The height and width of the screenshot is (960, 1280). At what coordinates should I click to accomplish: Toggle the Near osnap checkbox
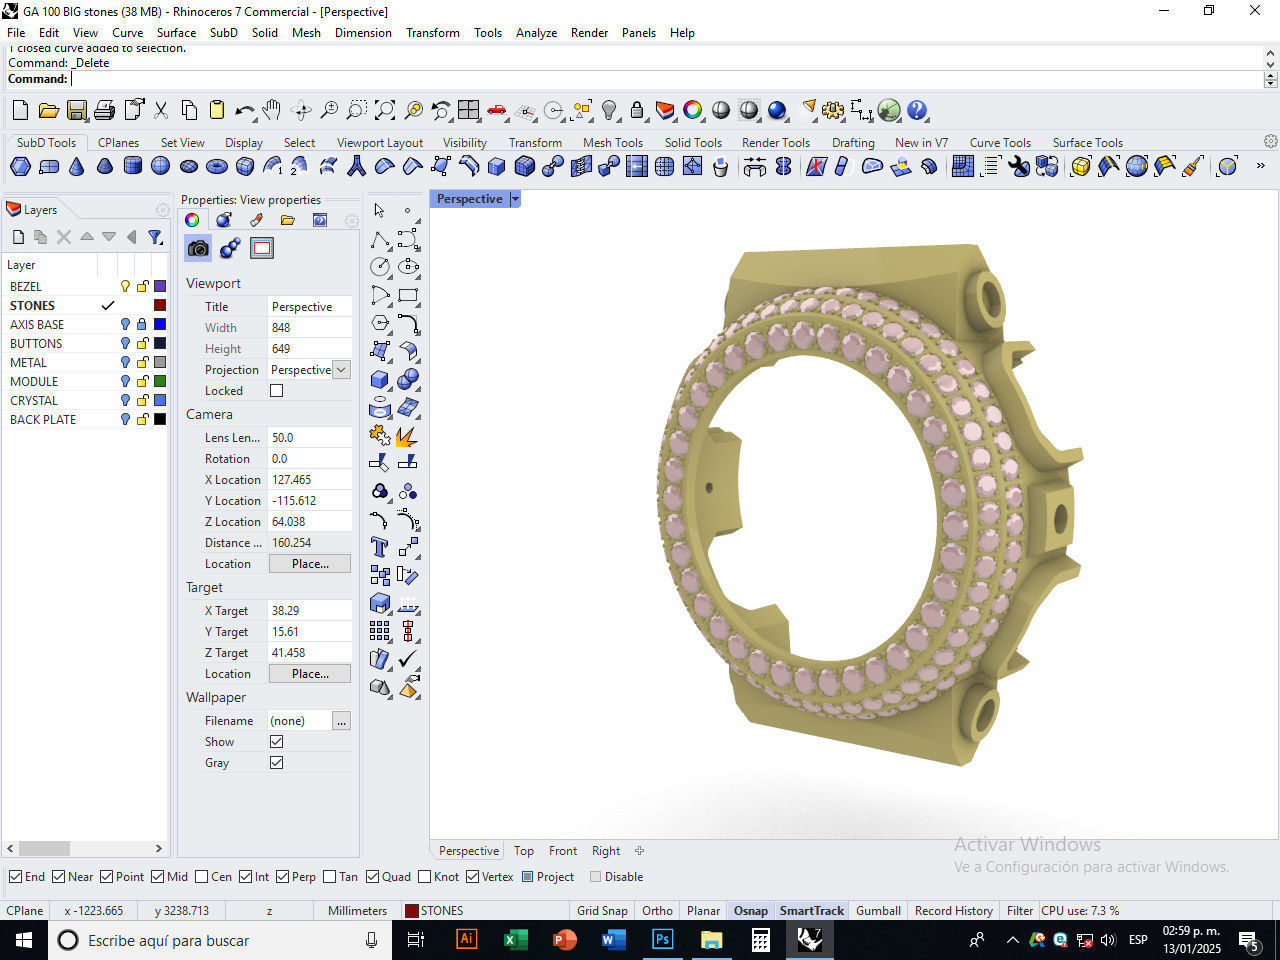click(59, 877)
